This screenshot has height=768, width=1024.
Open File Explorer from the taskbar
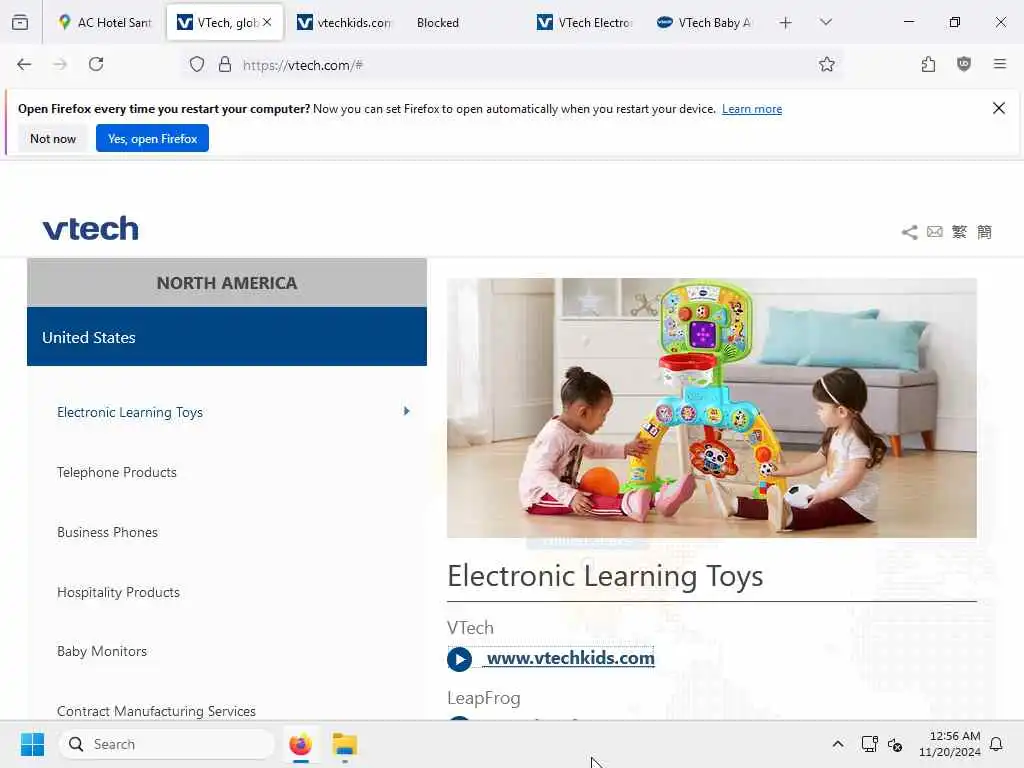pos(344,744)
